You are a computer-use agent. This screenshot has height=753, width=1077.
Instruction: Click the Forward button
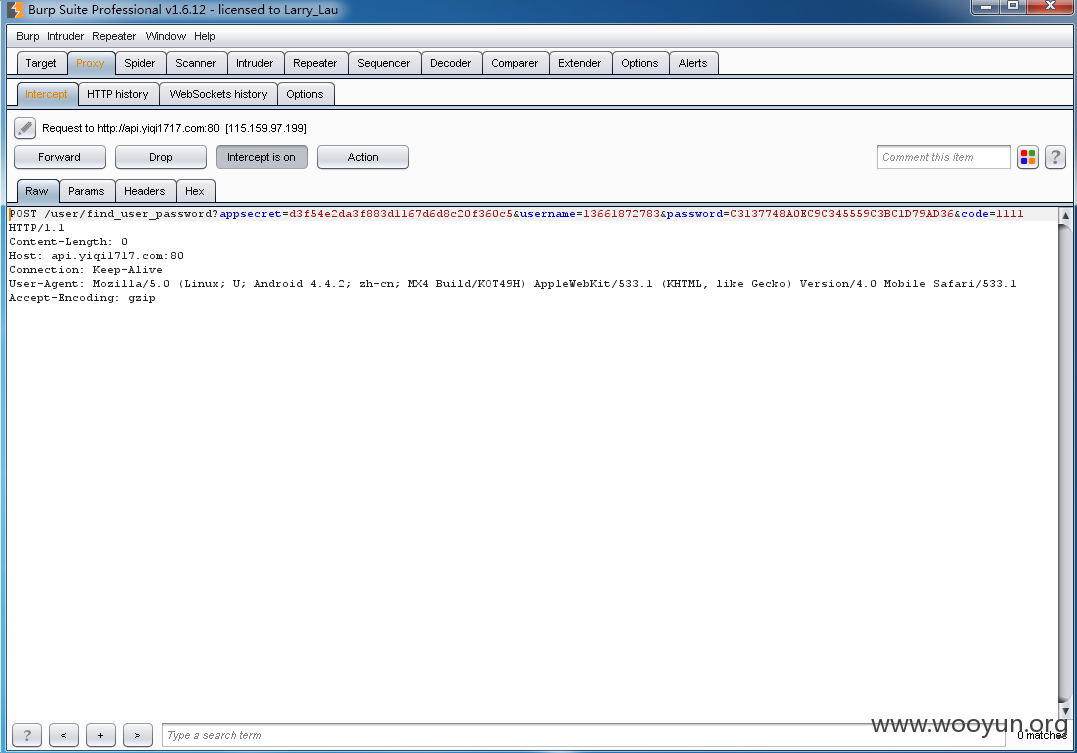60,157
